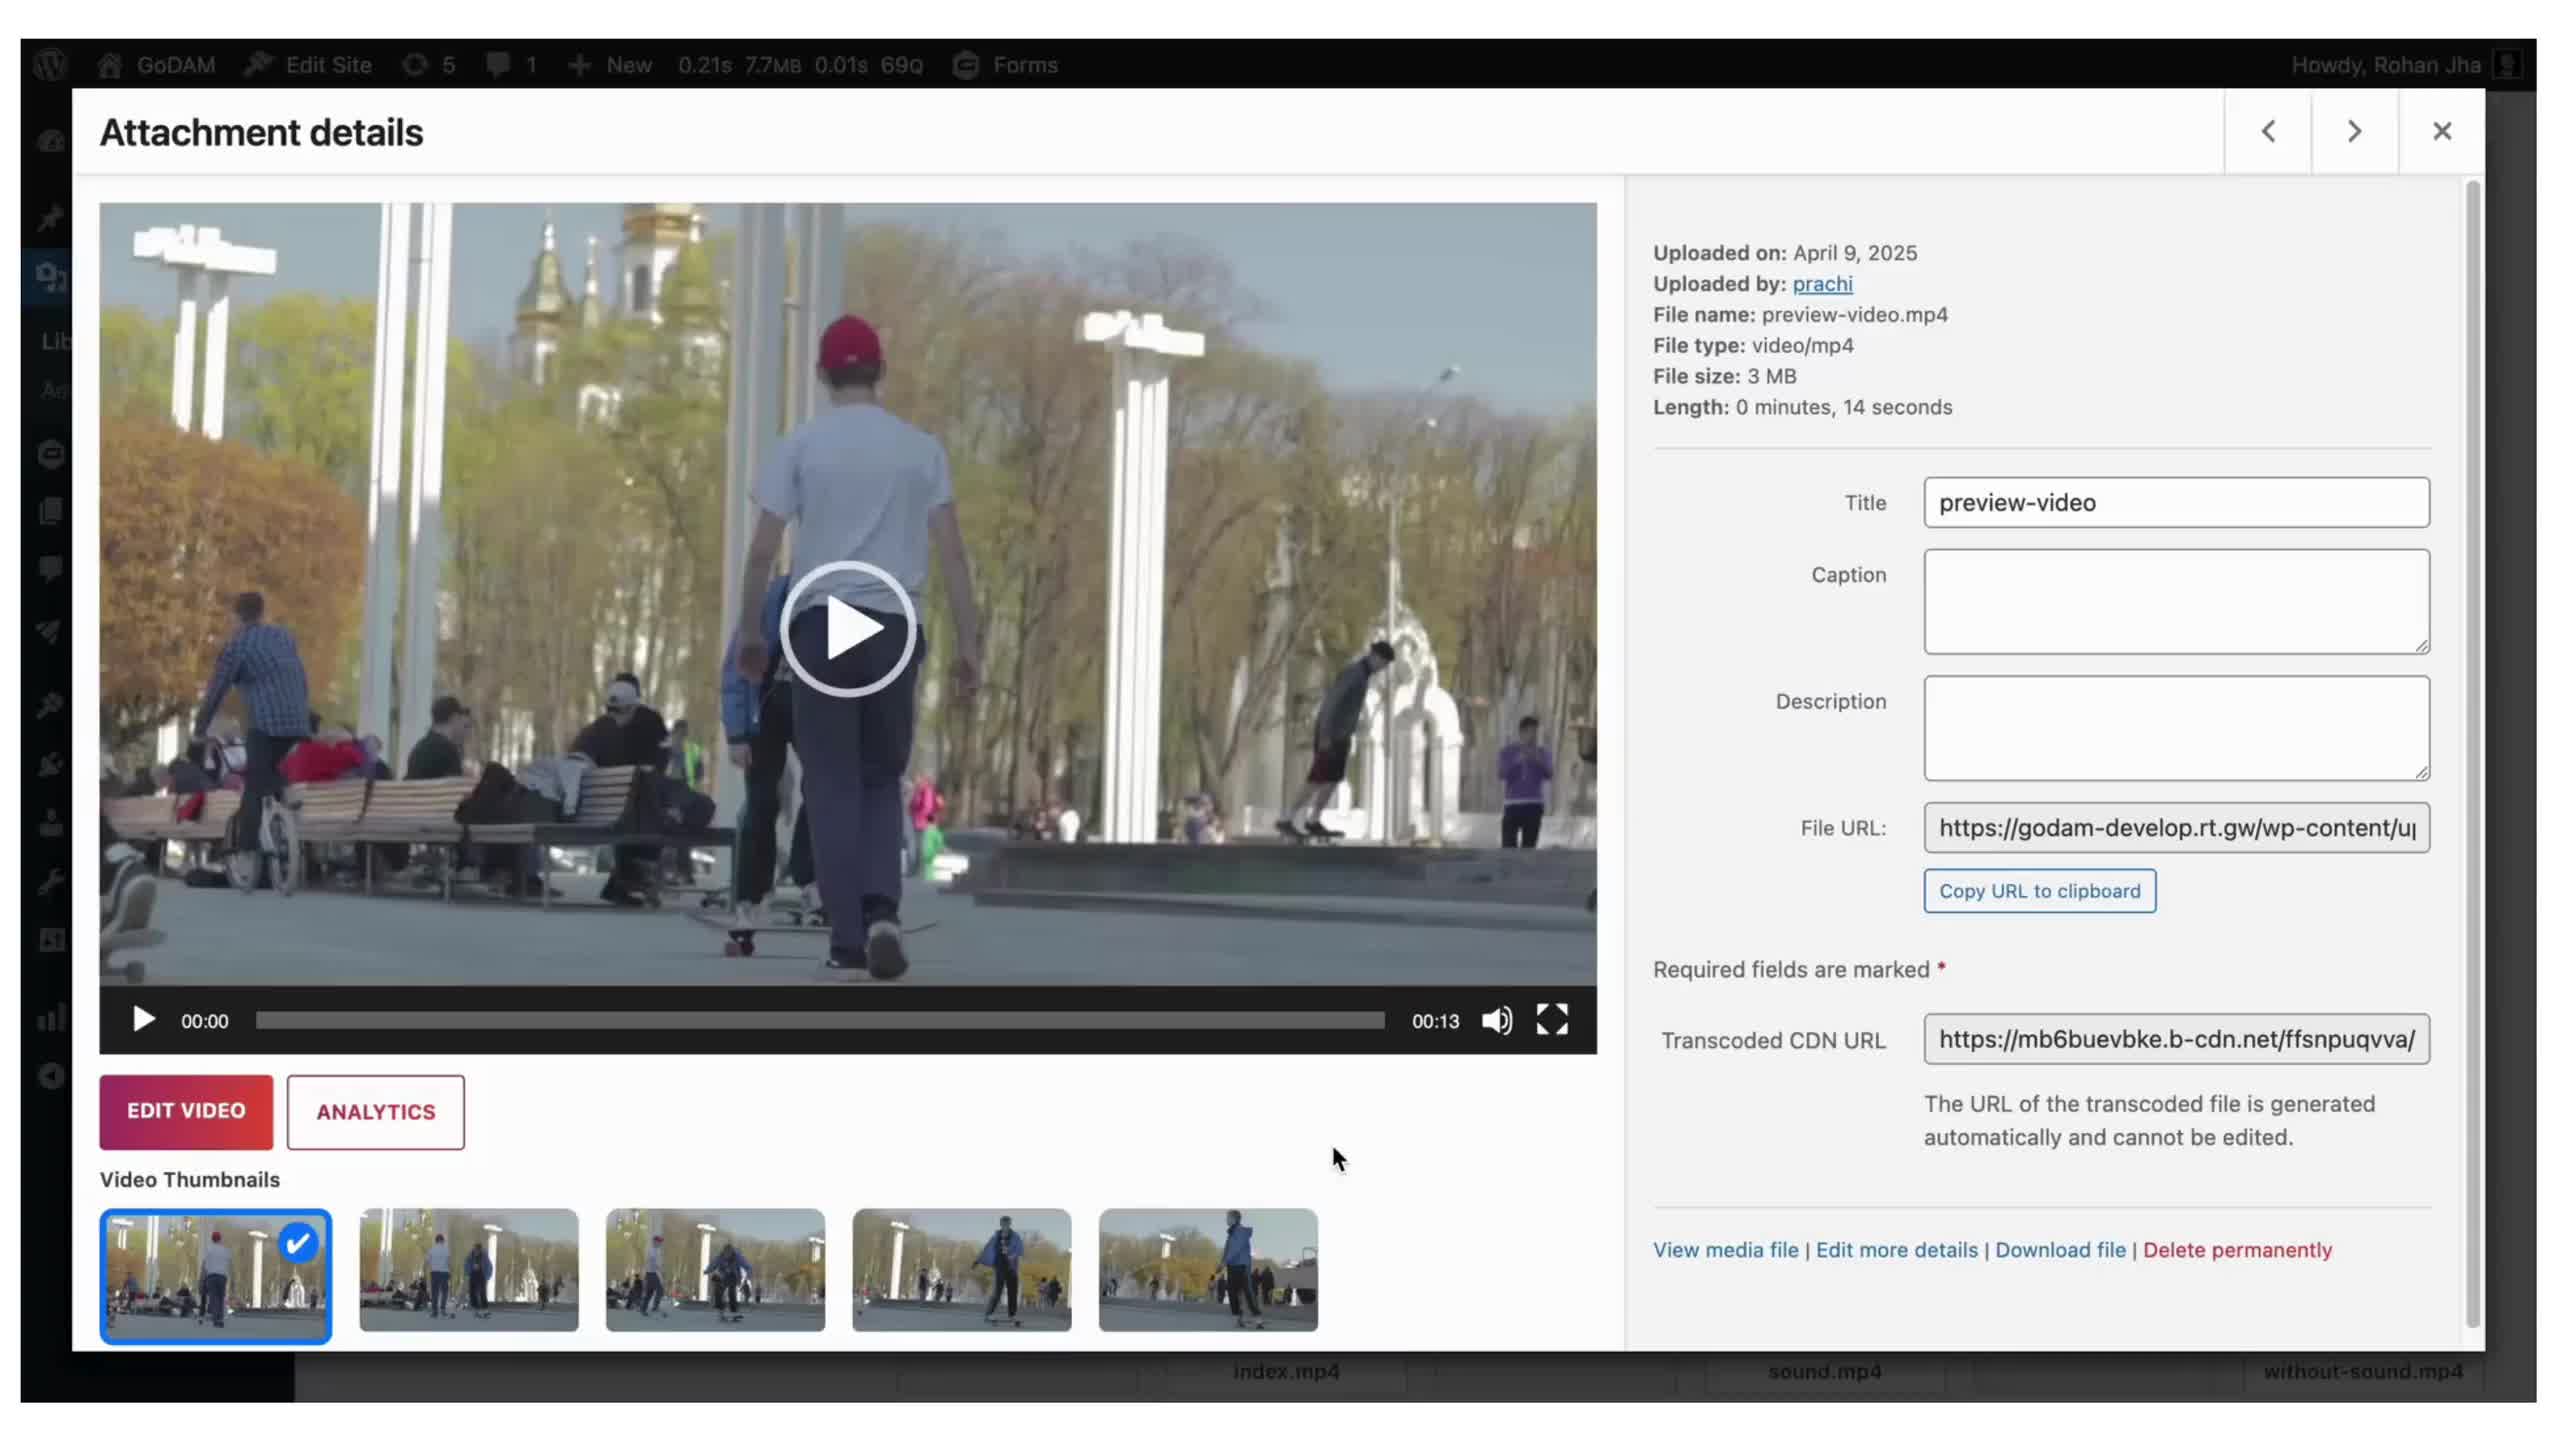The width and height of the screenshot is (2560, 1440).
Task: Open the New content menu in the admin bar
Action: tap(610, 65)
